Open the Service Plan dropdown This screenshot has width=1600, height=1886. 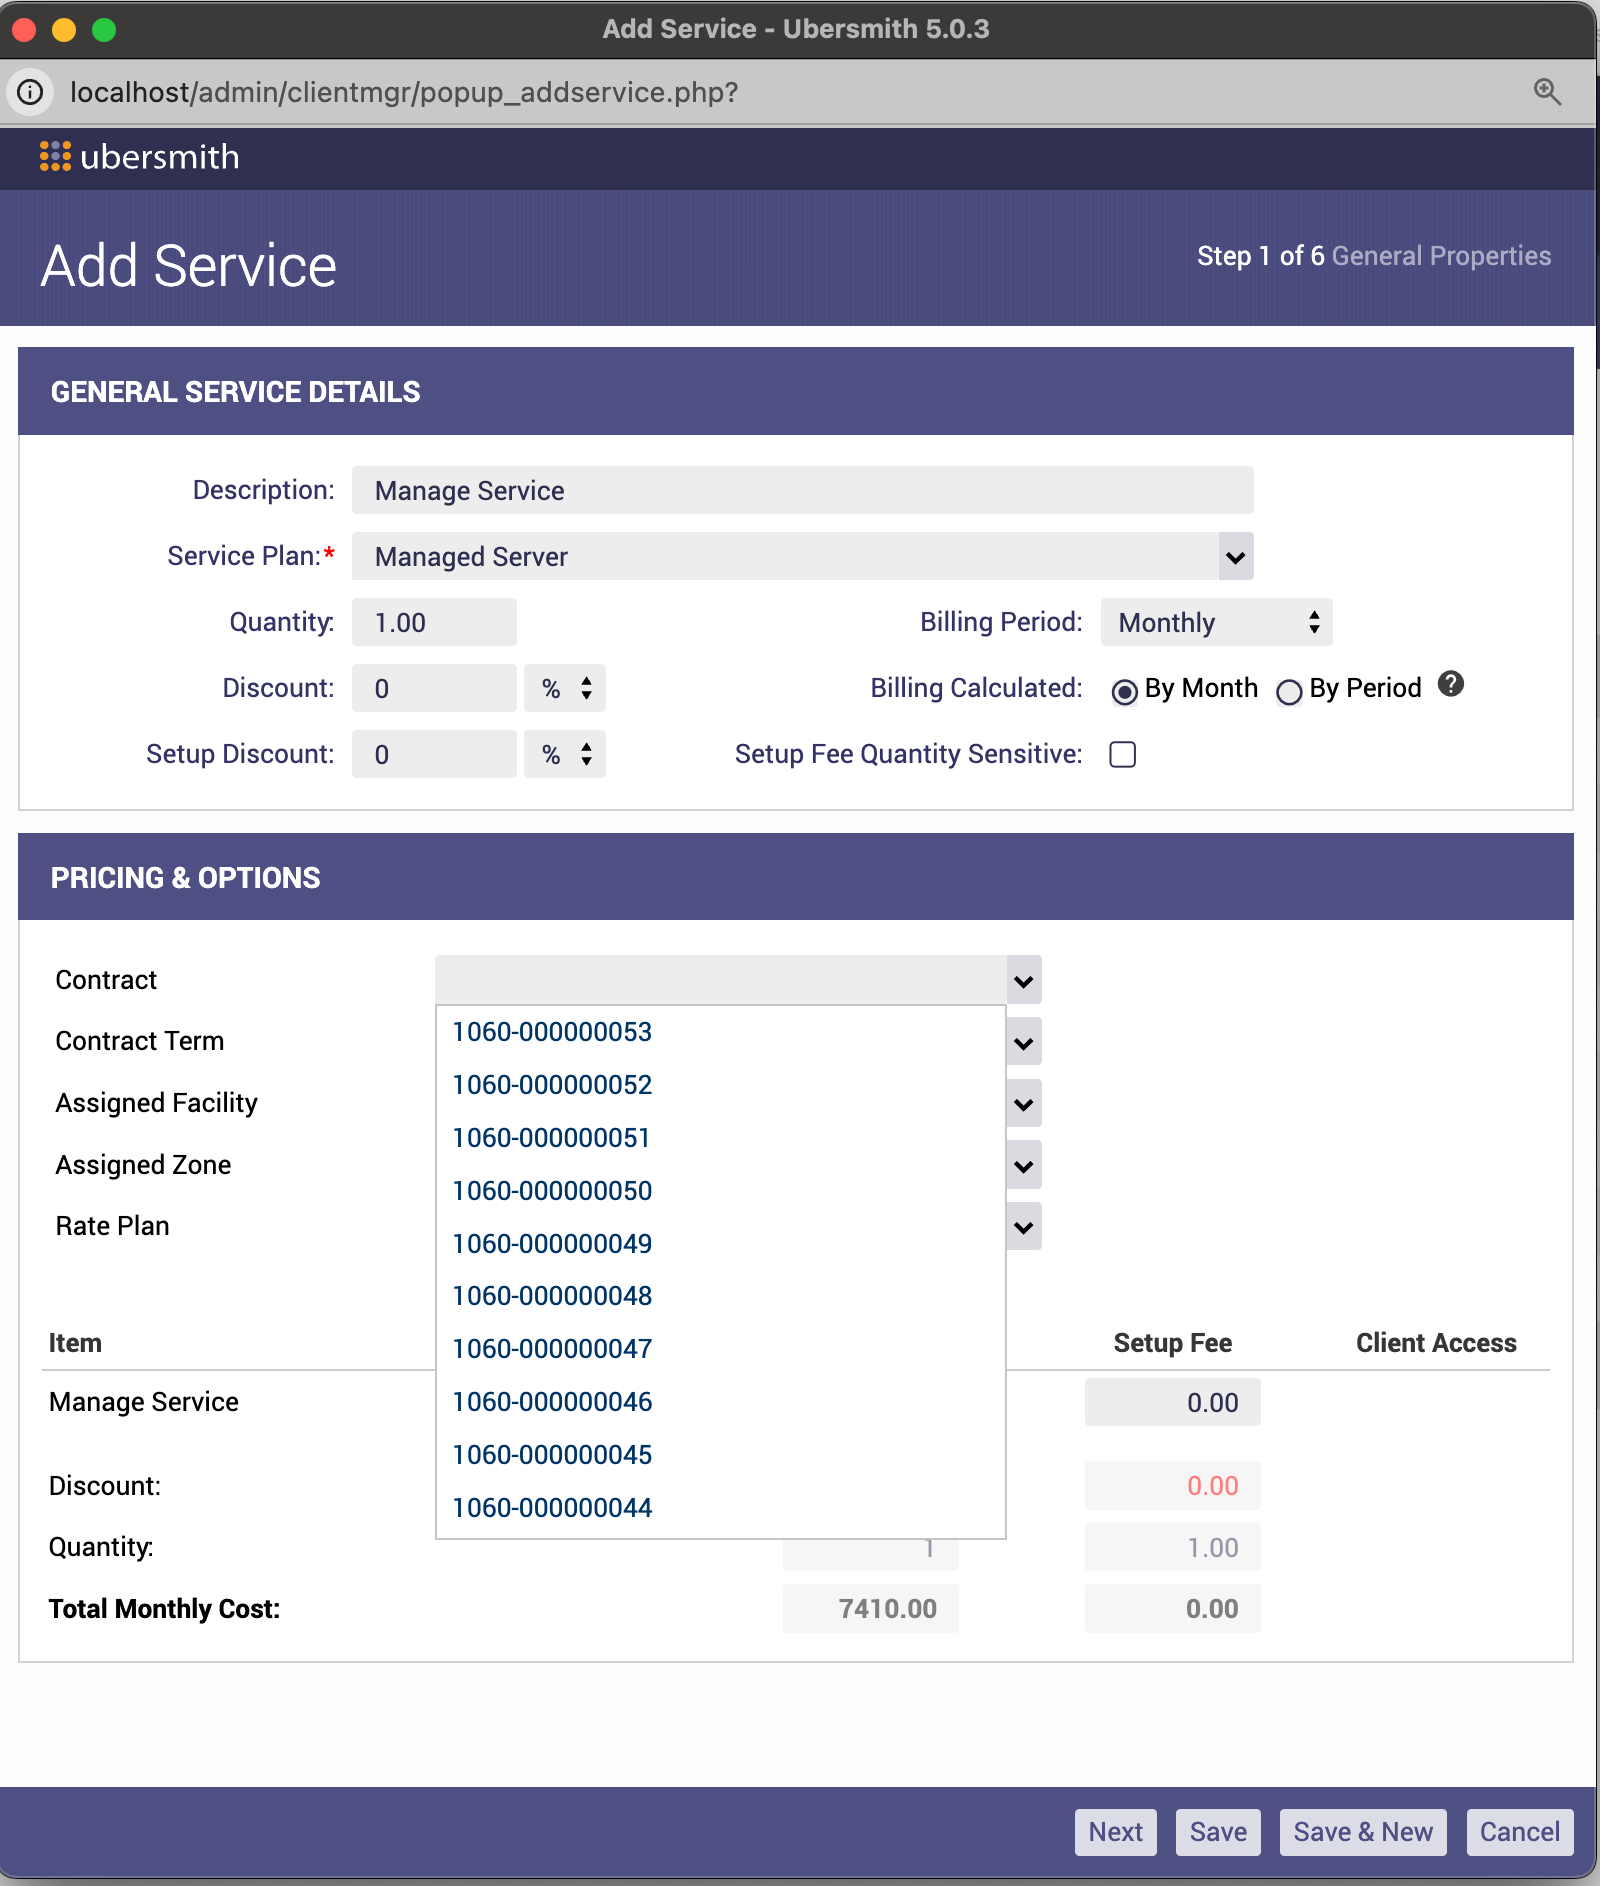tap(1235, 557)
